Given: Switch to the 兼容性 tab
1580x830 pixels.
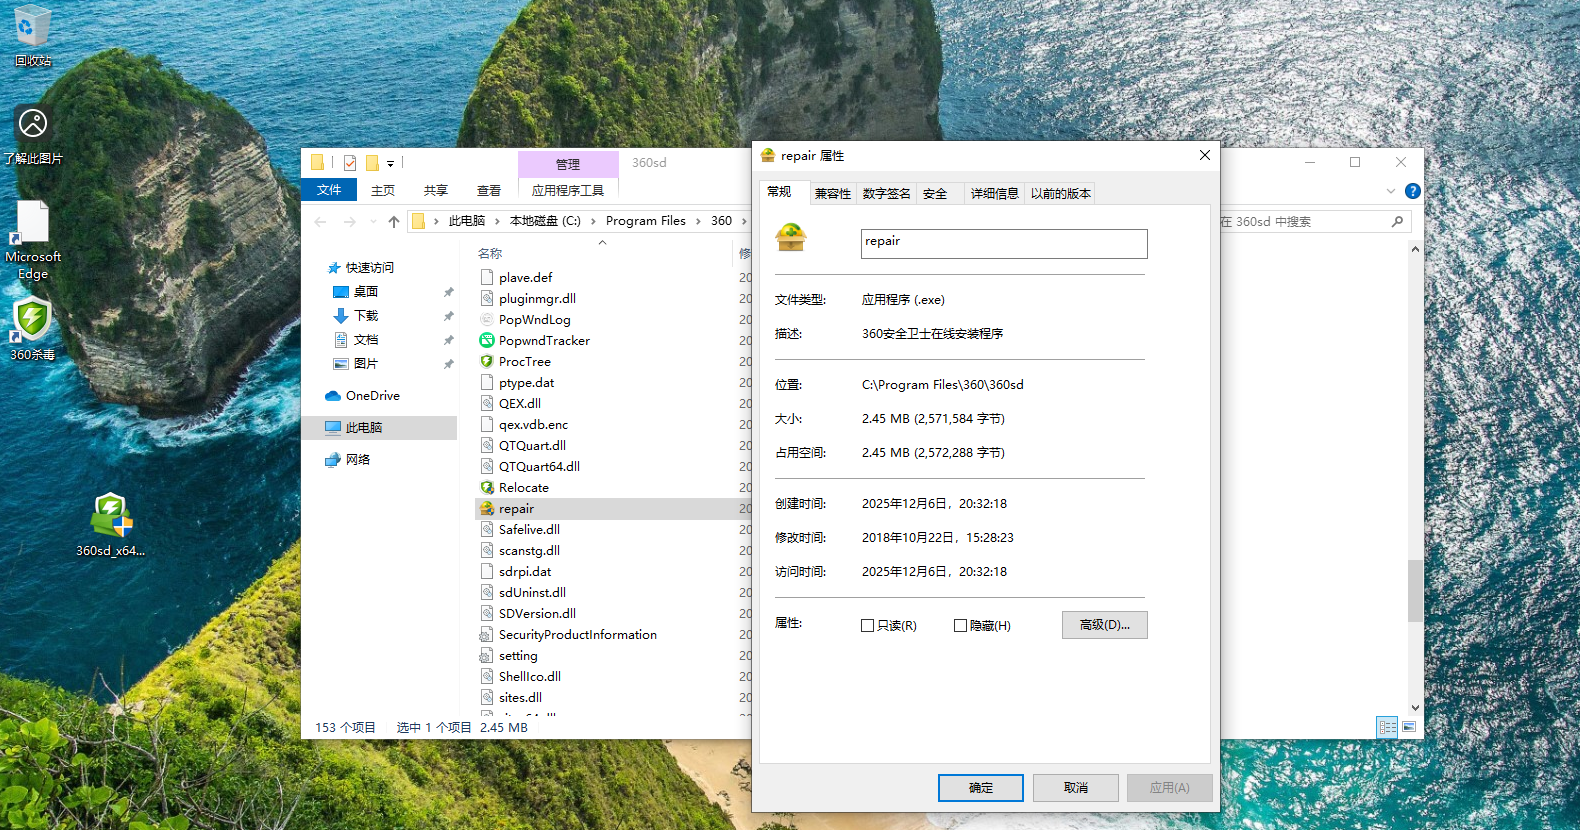Looking at the screenshot, I should 833,194.
